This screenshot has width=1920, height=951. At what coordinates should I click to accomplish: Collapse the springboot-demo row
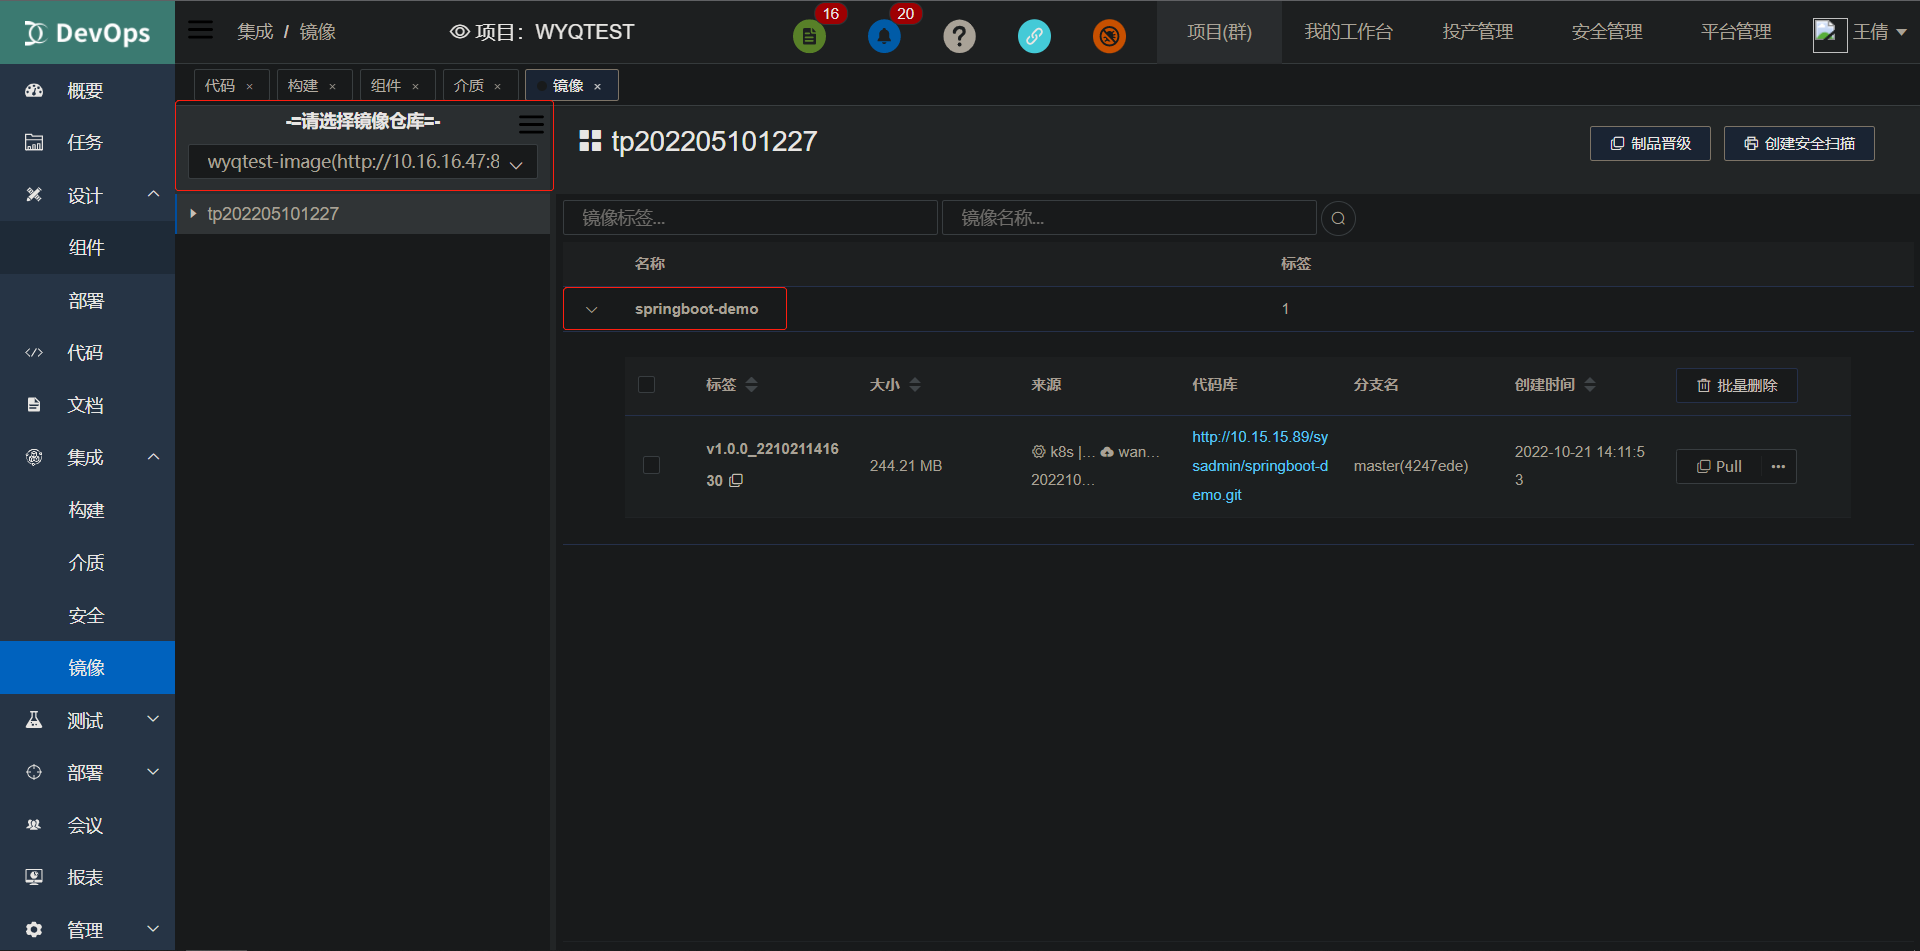tap(592, 309)
